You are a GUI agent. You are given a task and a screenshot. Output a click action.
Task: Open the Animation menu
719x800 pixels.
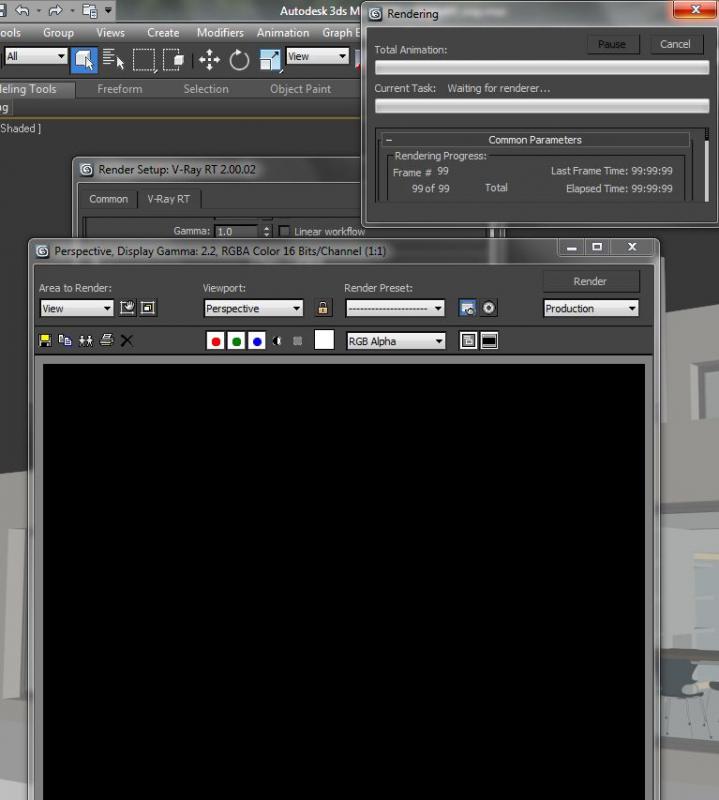(x=283, y=33)
